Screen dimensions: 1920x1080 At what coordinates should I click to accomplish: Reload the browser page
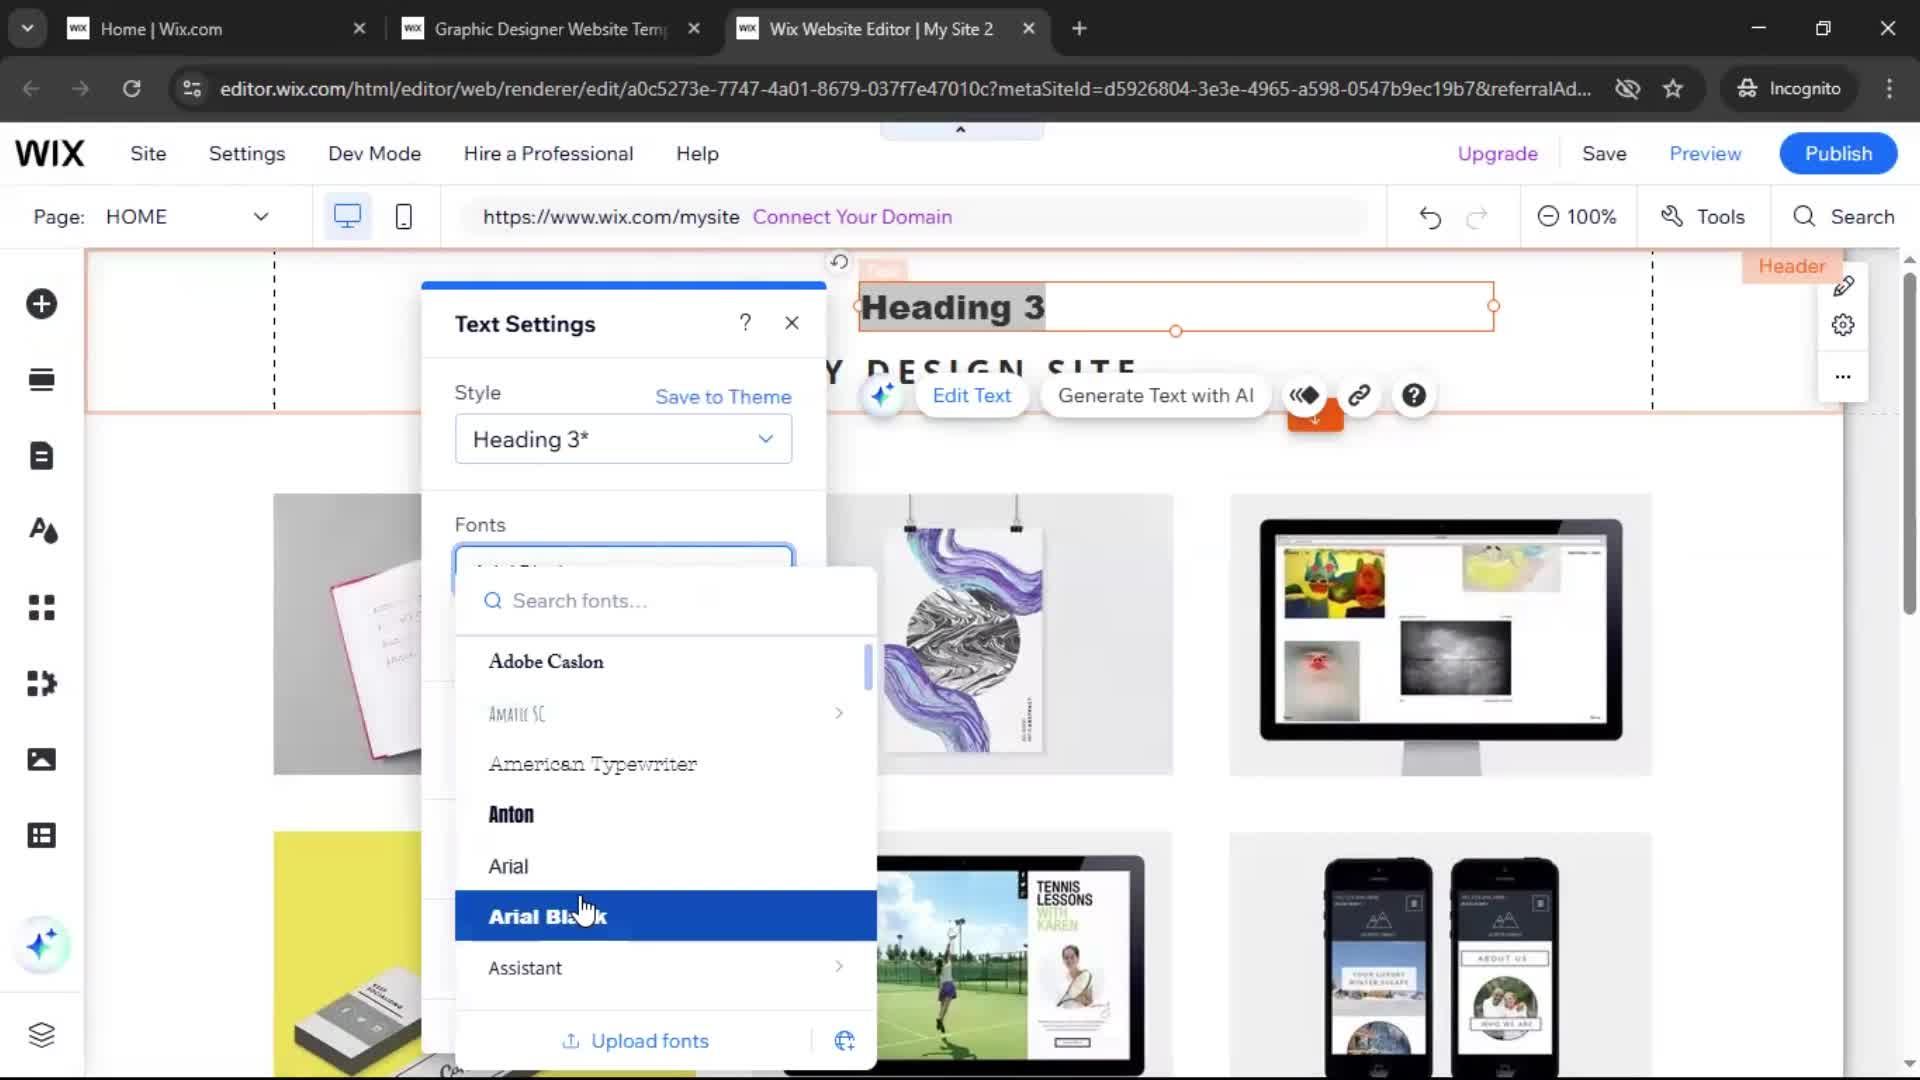pos(132,89)
